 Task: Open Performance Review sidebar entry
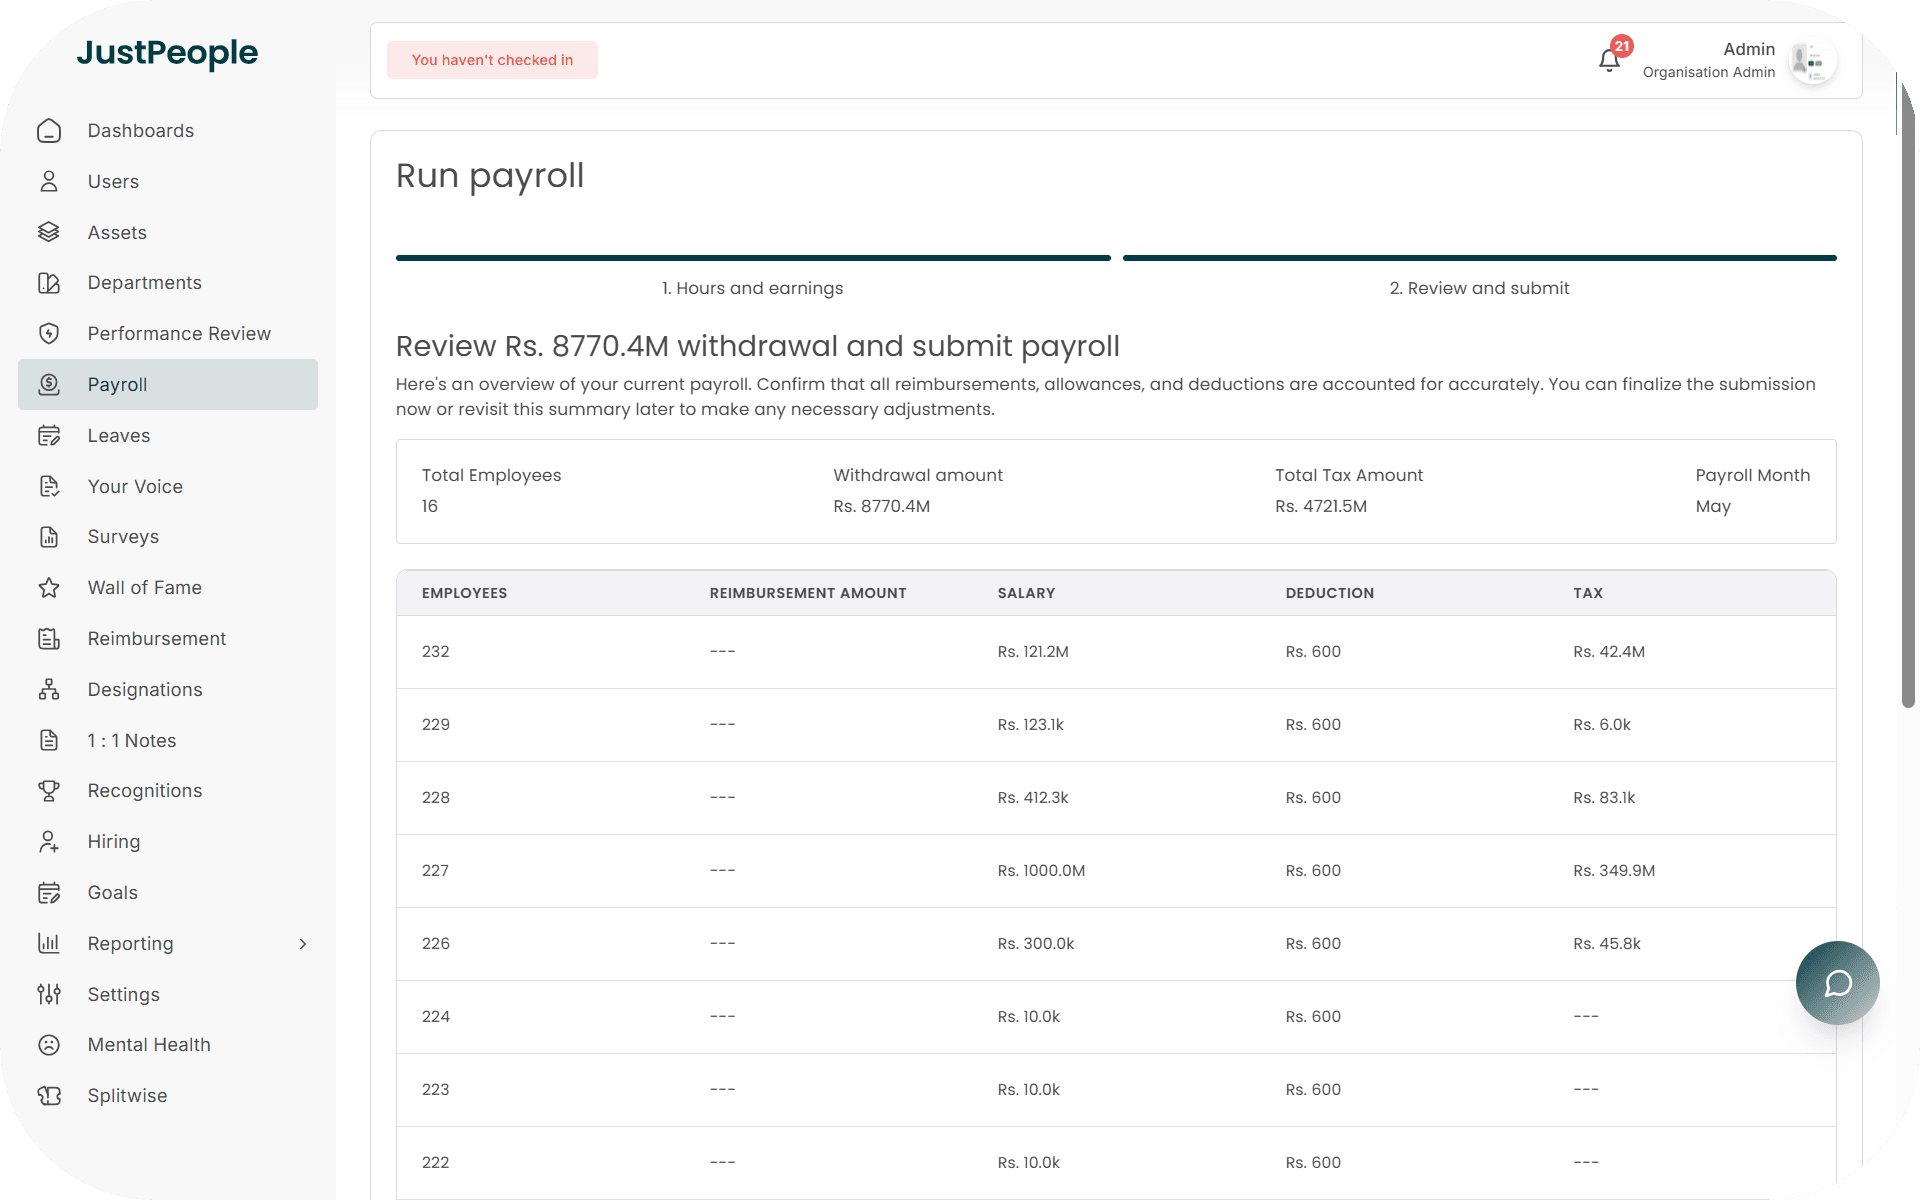pos(168,334)
